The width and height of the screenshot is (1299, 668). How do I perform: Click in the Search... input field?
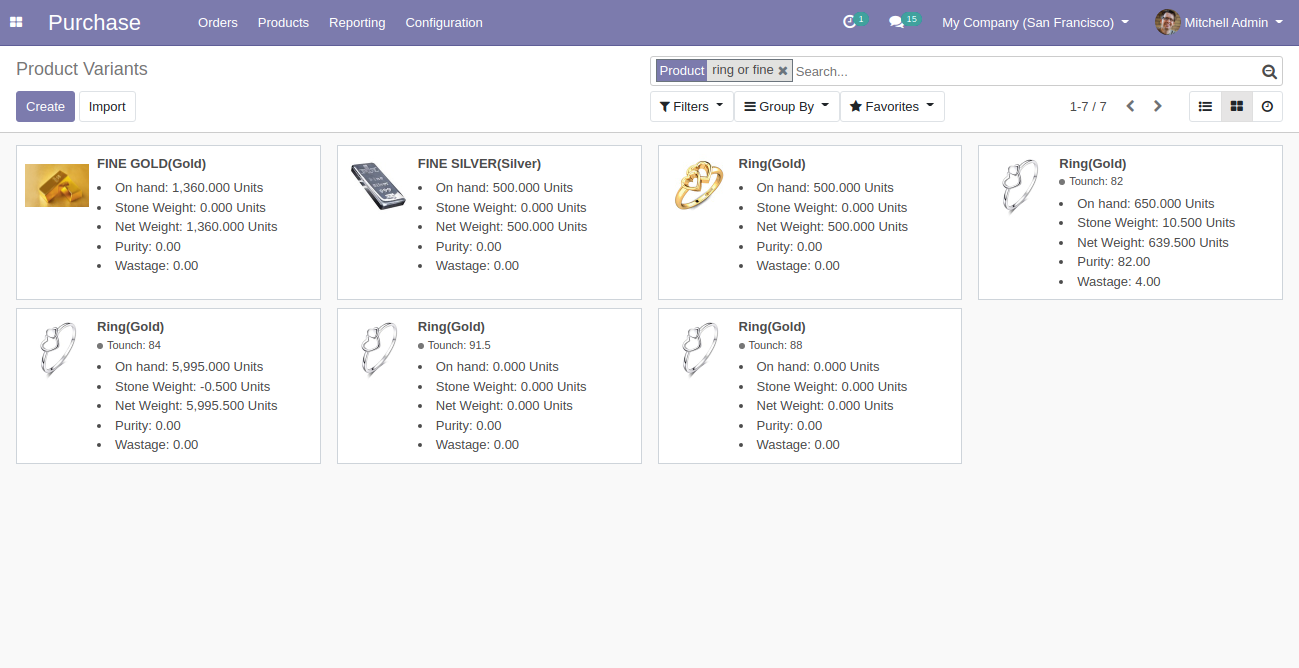click(x=1025, y=71)
